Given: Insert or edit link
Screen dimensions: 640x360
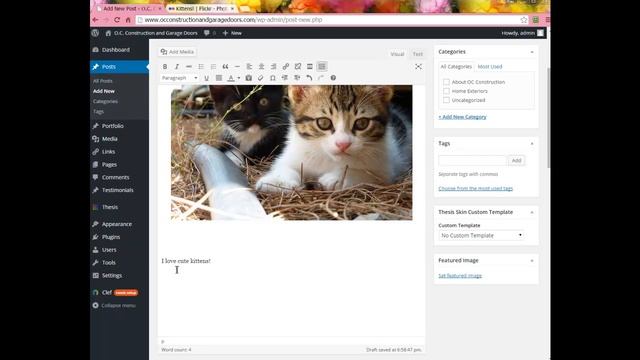Looking at the screenshot, I should click(x=286, y=67).
